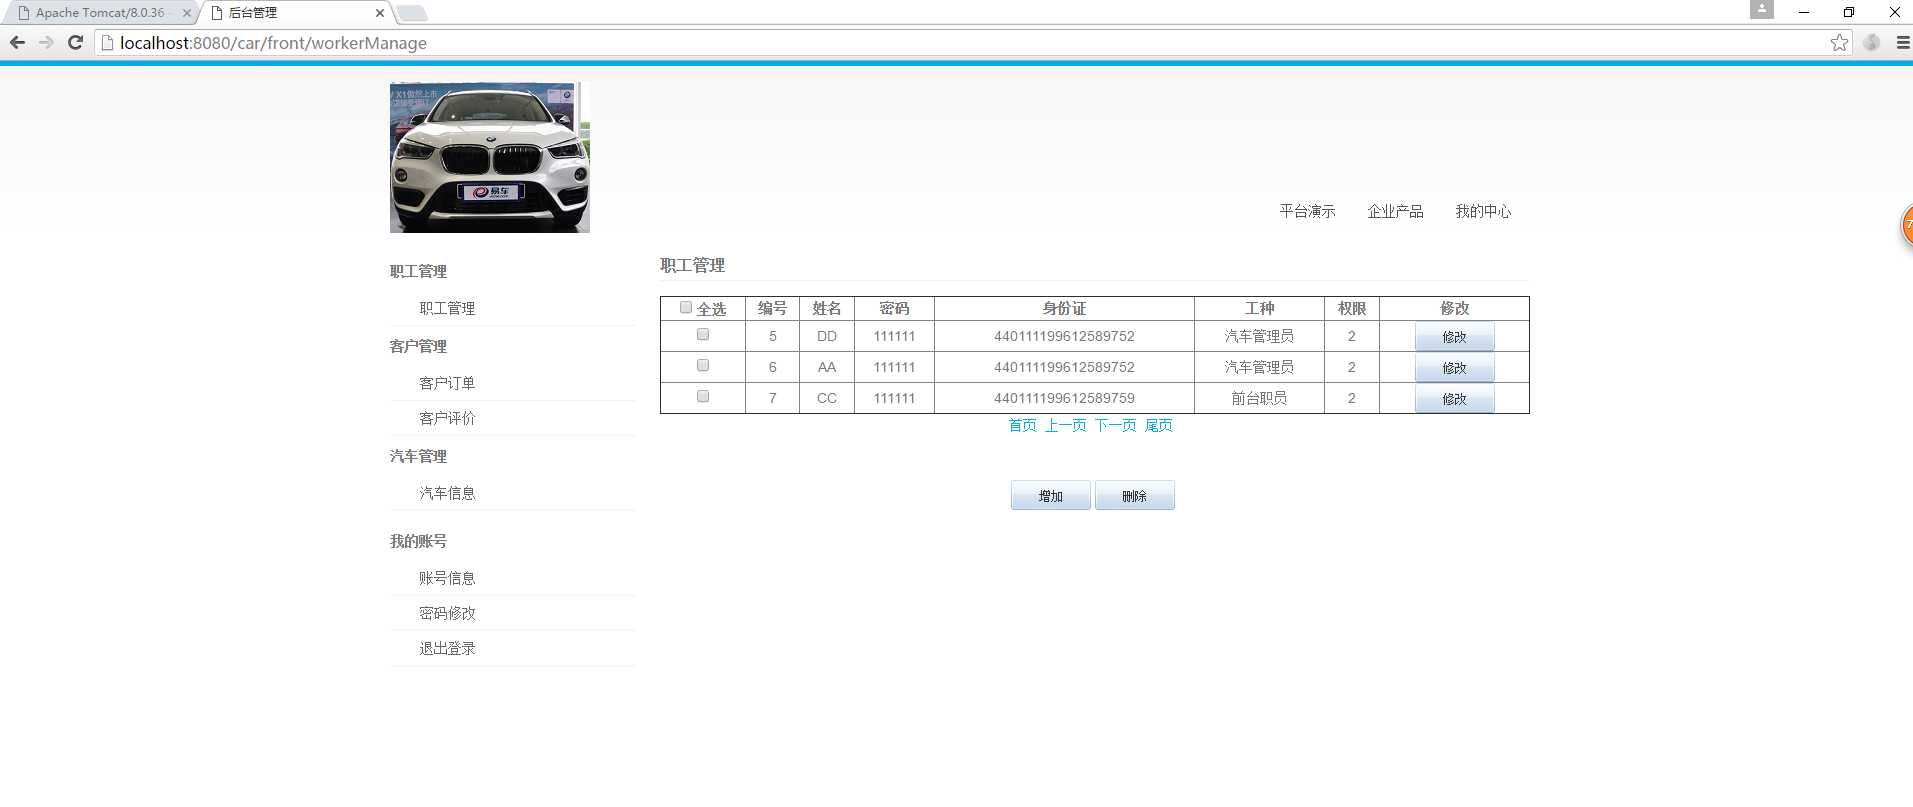Click the 姓名 column header
1913x807 pixels.
click(x=827, y=308)
